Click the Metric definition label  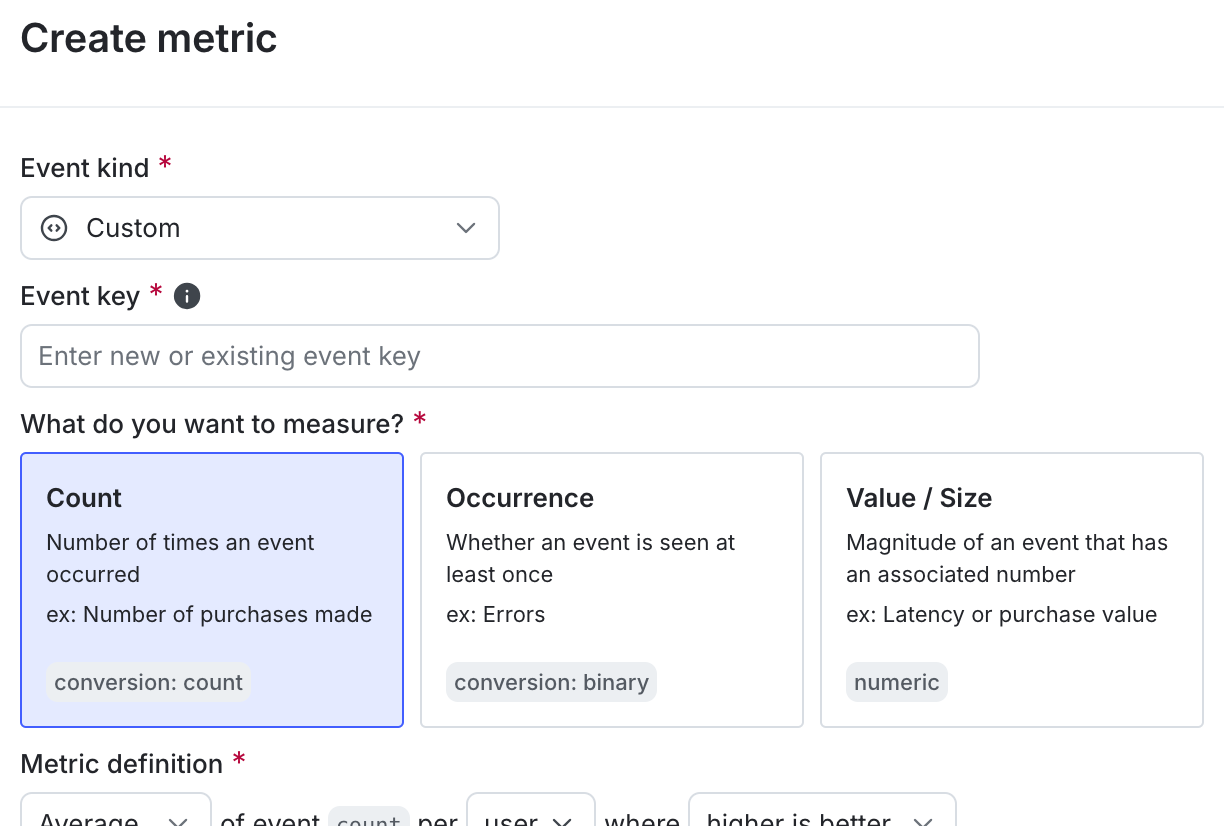[x=120, y=763]
